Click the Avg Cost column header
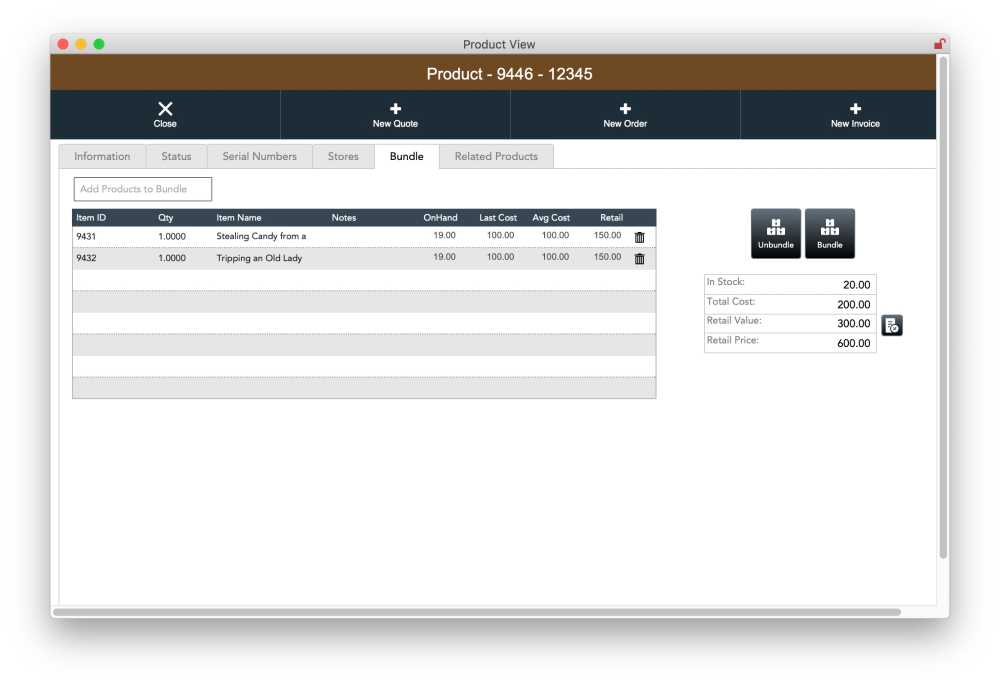Screen dimensions: 1000x685 [x=551, y=217]
